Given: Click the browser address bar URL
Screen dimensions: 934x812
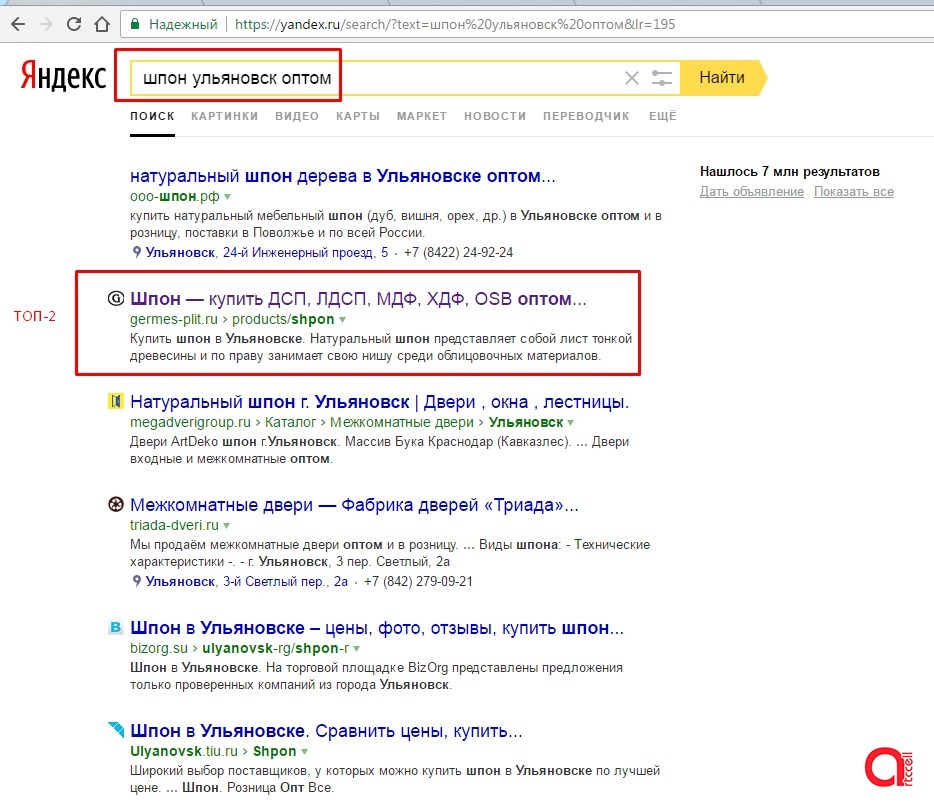Looking at the screenshot, I should click(x=455, y=24).
